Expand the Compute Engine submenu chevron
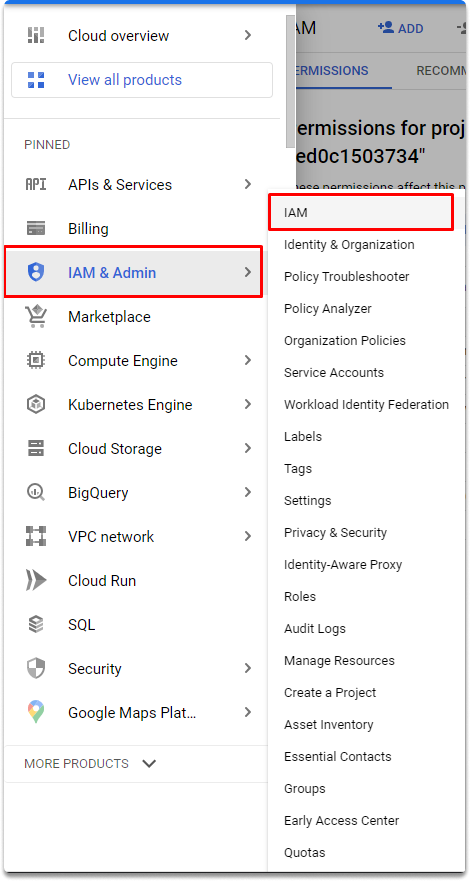The image size is (470, 881). 248,361
